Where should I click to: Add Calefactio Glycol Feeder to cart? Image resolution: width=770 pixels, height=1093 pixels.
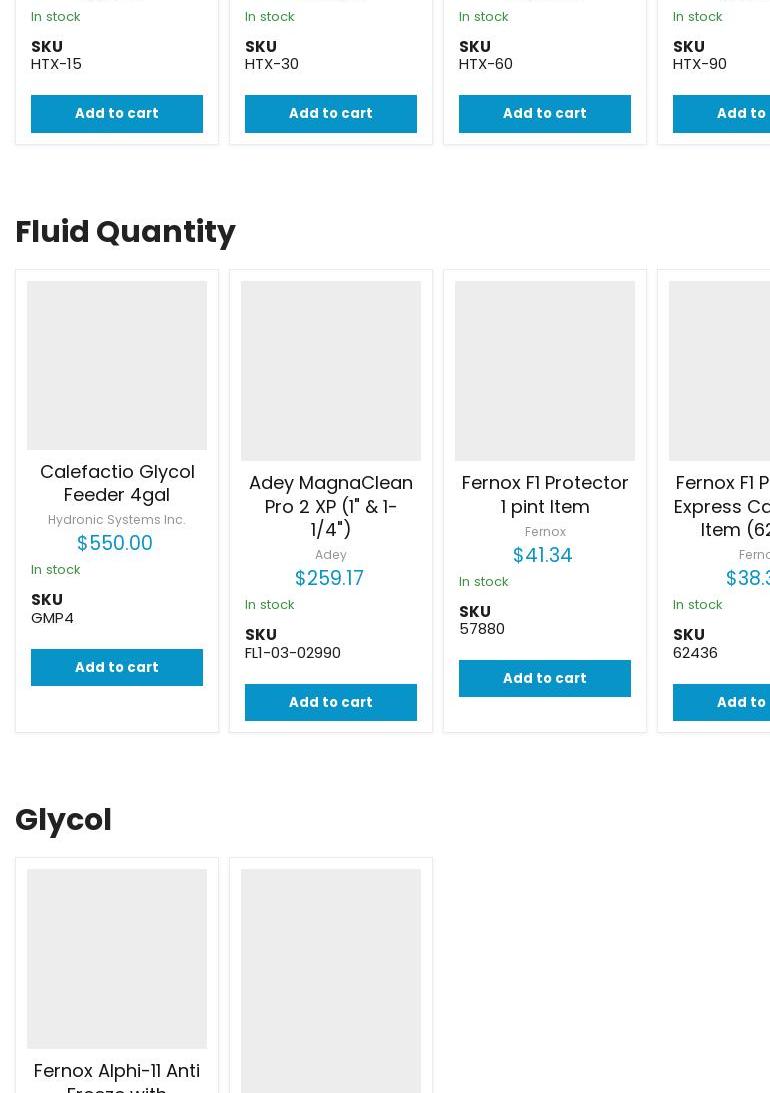pos(117,667)
